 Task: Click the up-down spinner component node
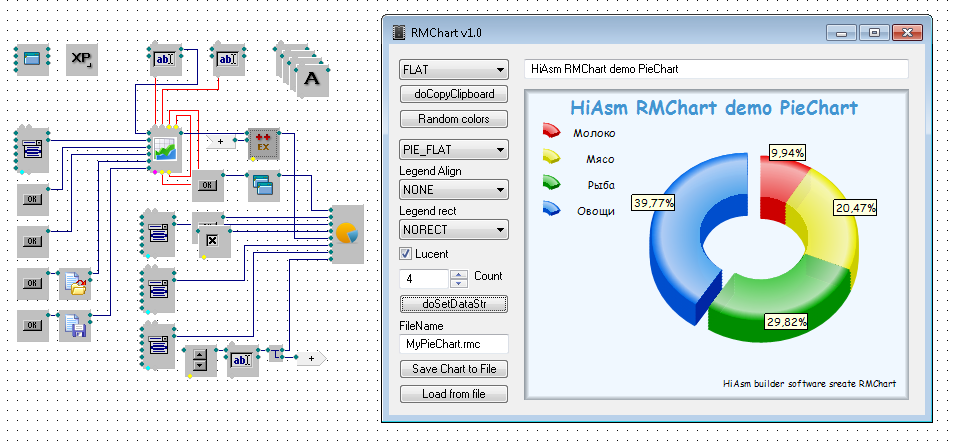(x=201, y=360)
